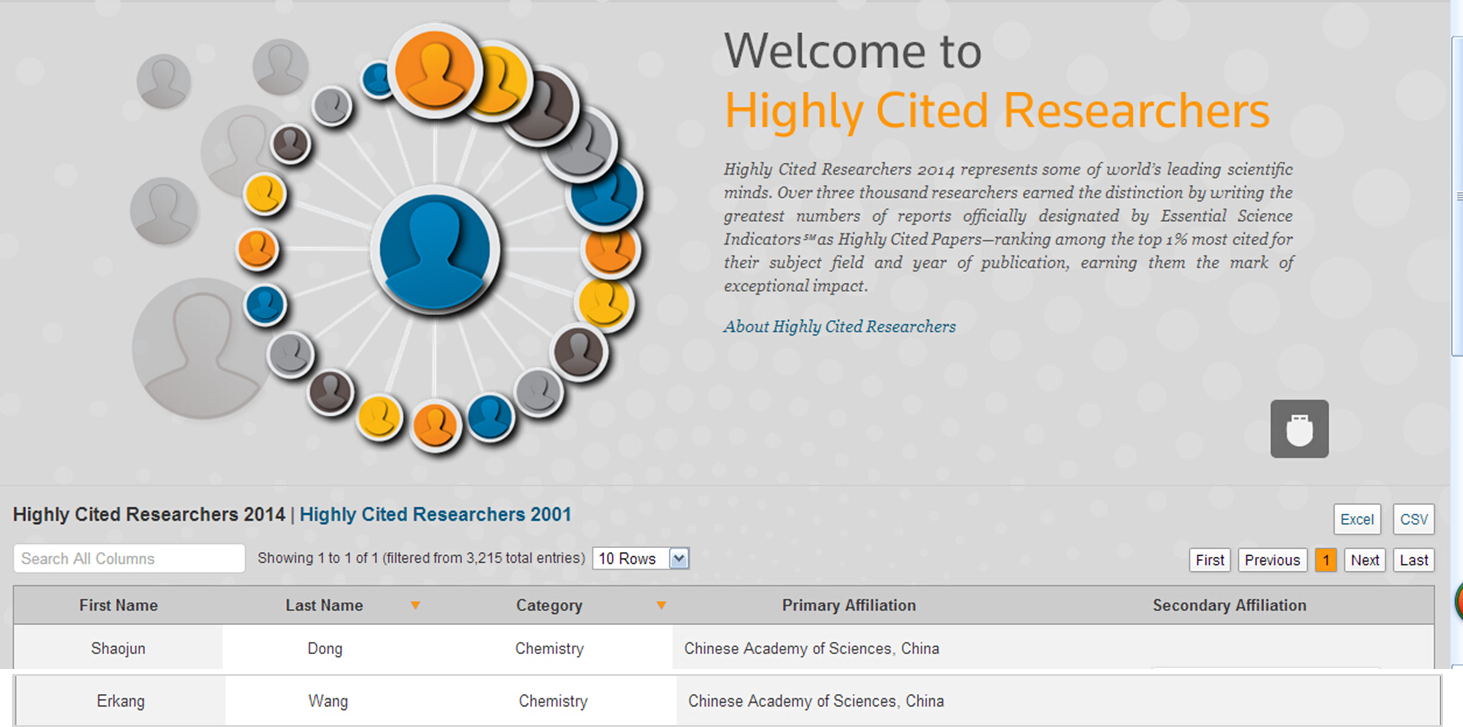Export the table with Excel button
The image size is (1463, 727).
(x=1356, y=519)
